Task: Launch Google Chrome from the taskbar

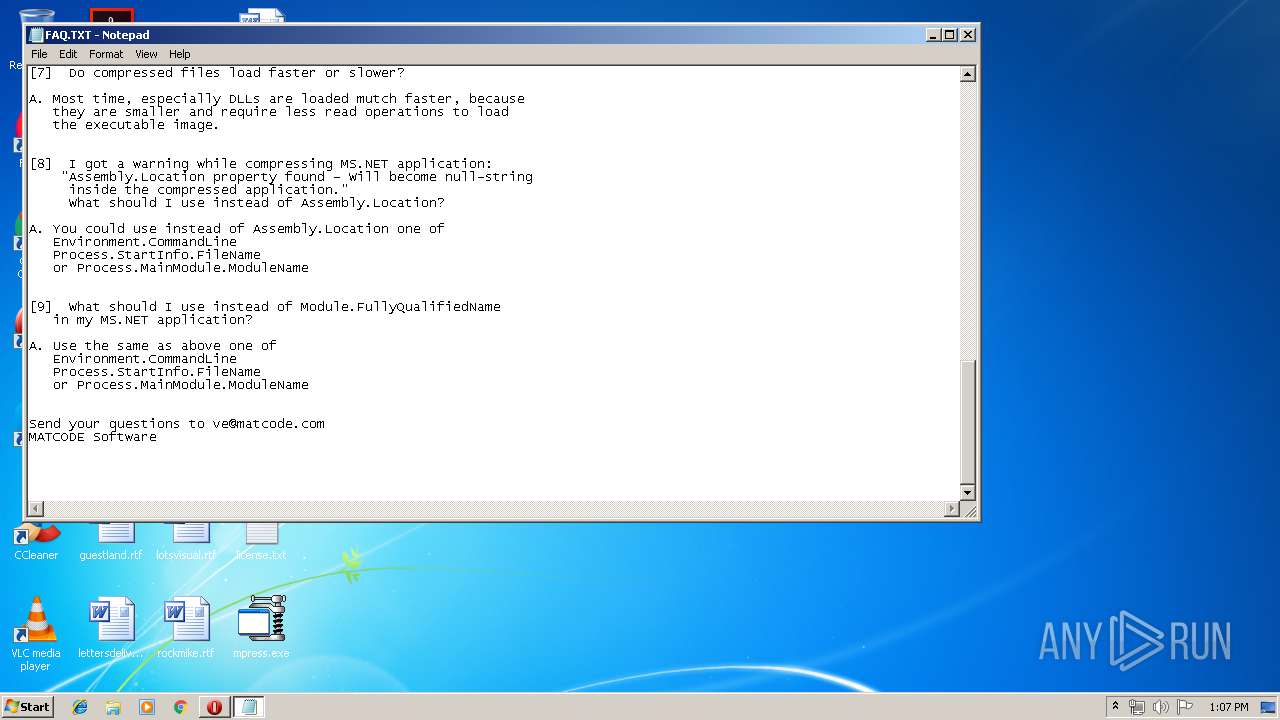Action: (180, 707)
